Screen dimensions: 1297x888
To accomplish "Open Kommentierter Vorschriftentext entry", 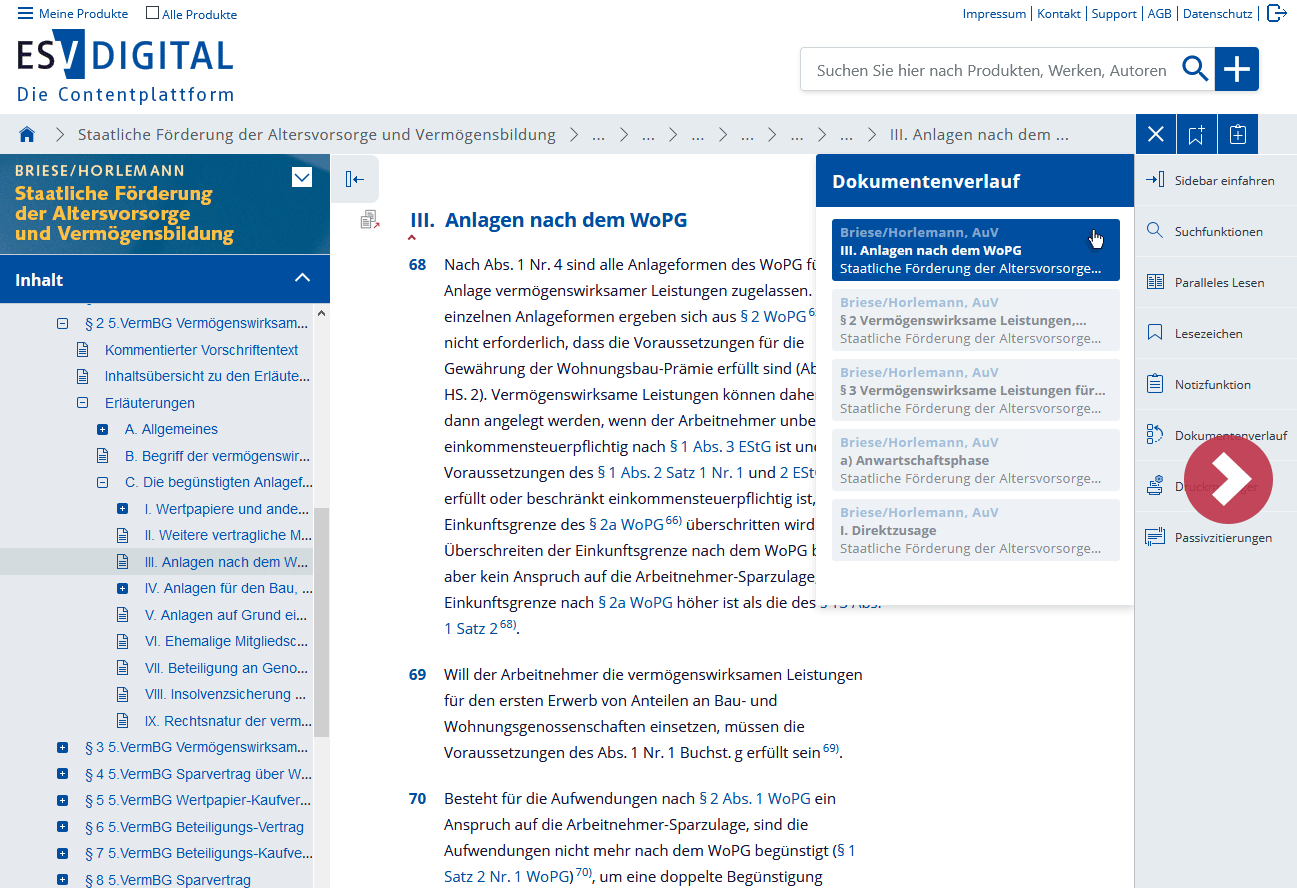I will pyautogui.click(x=201, y=350).
